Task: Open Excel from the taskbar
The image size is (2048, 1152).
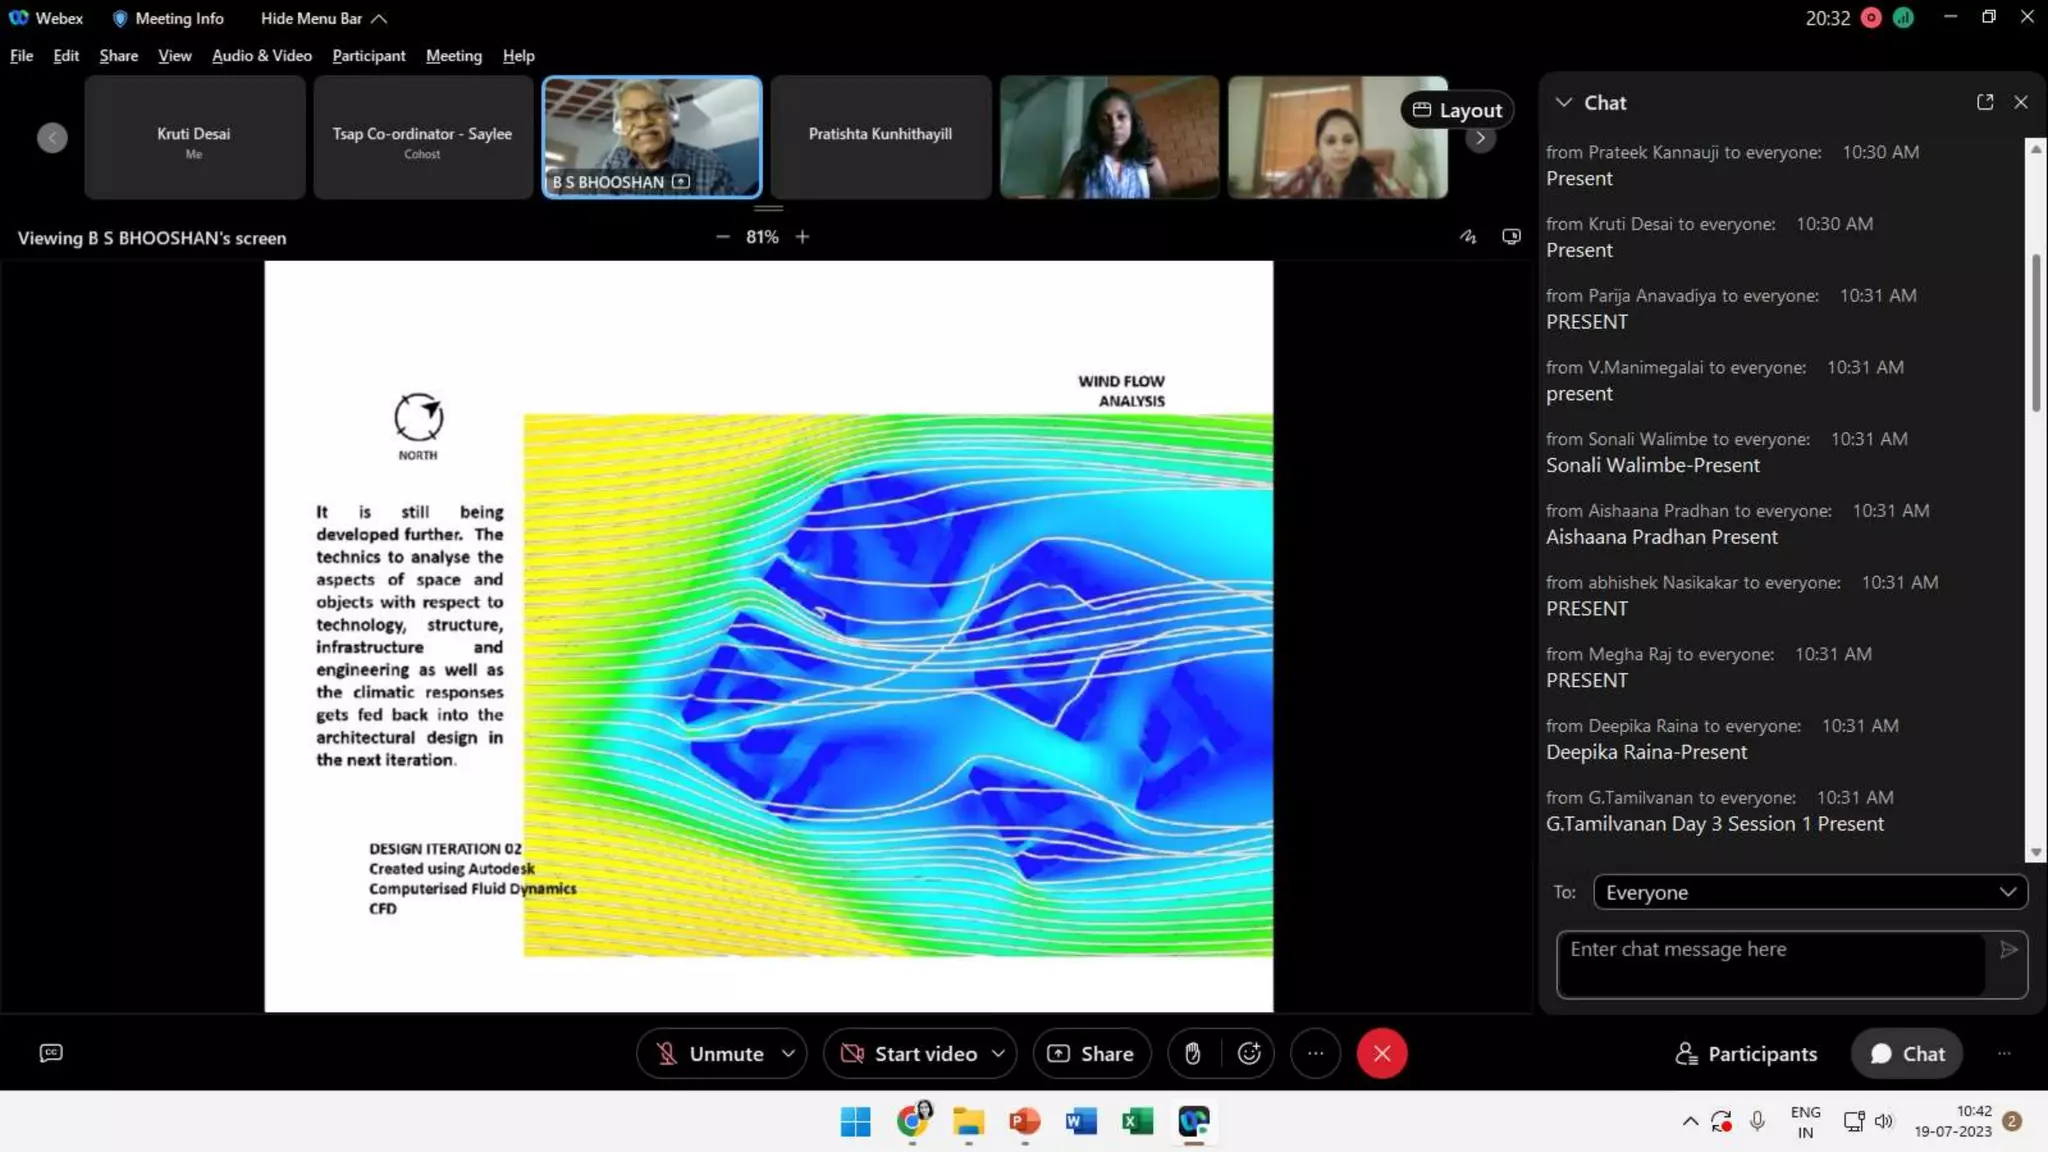Action: pos(1137,1121)
